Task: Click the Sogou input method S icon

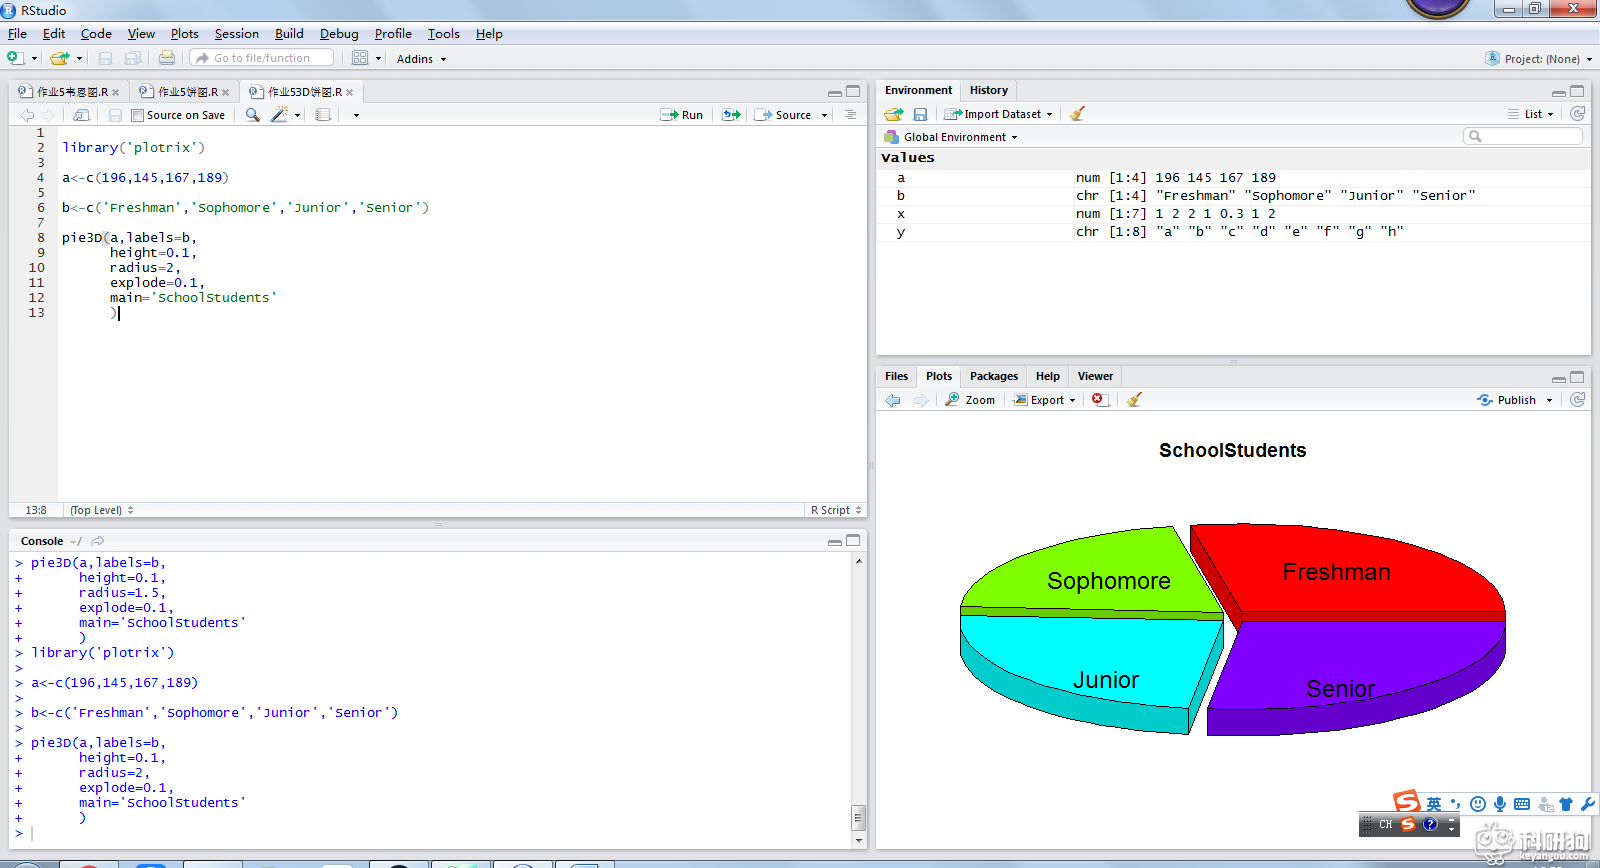Action: (x=1407, y=802)
